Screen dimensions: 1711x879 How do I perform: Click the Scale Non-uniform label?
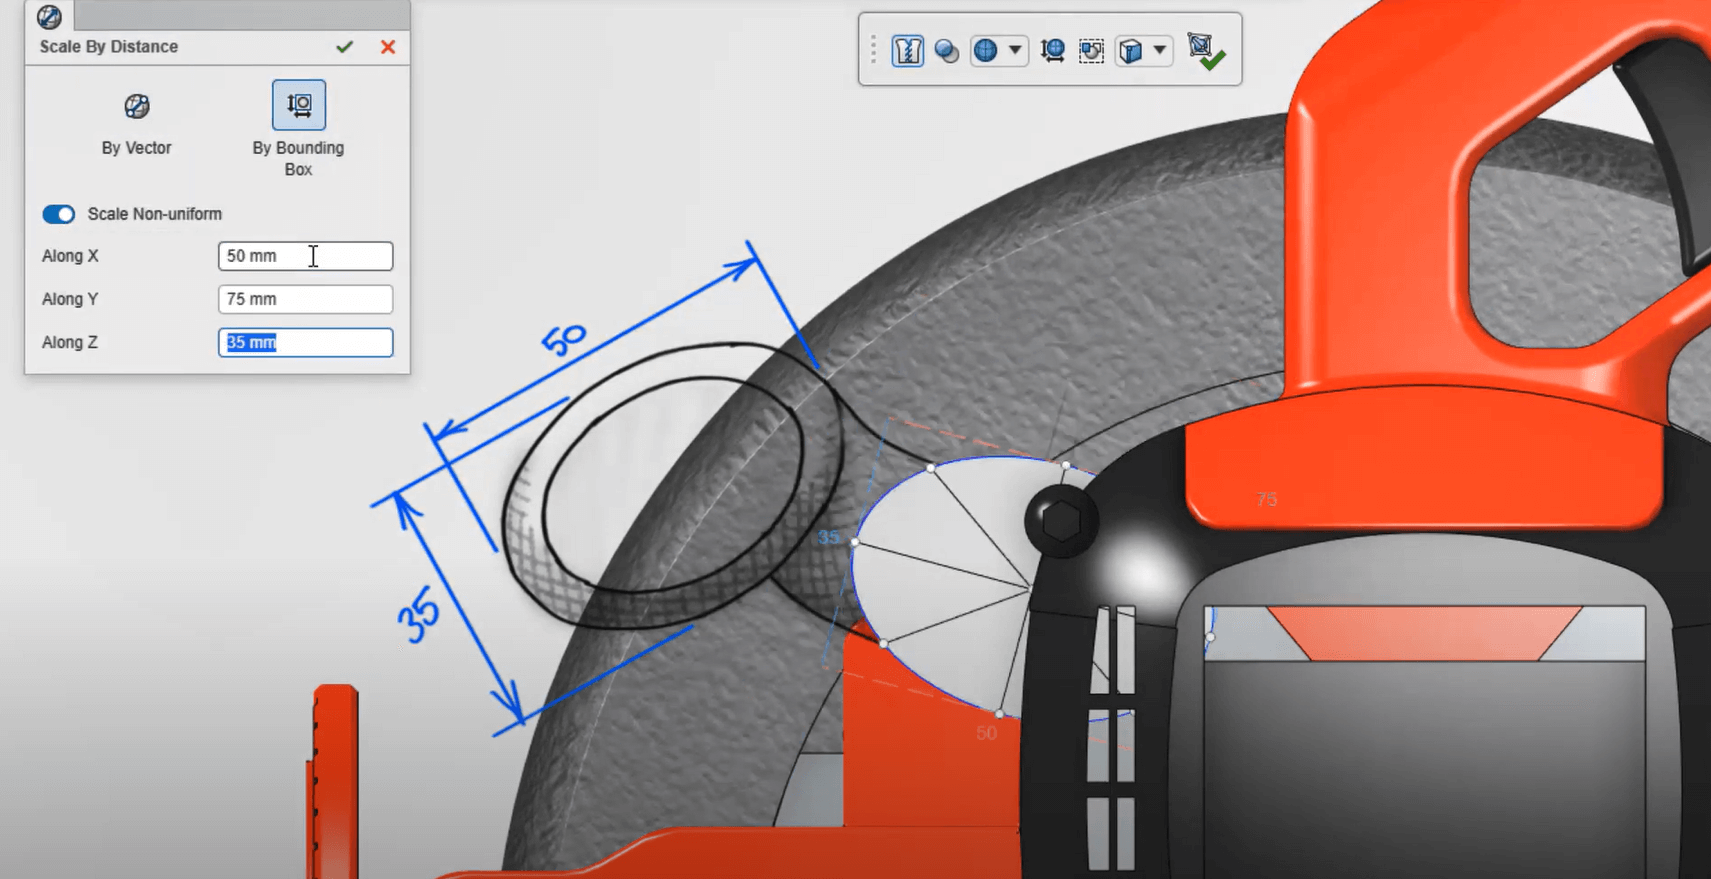(155, 214)
